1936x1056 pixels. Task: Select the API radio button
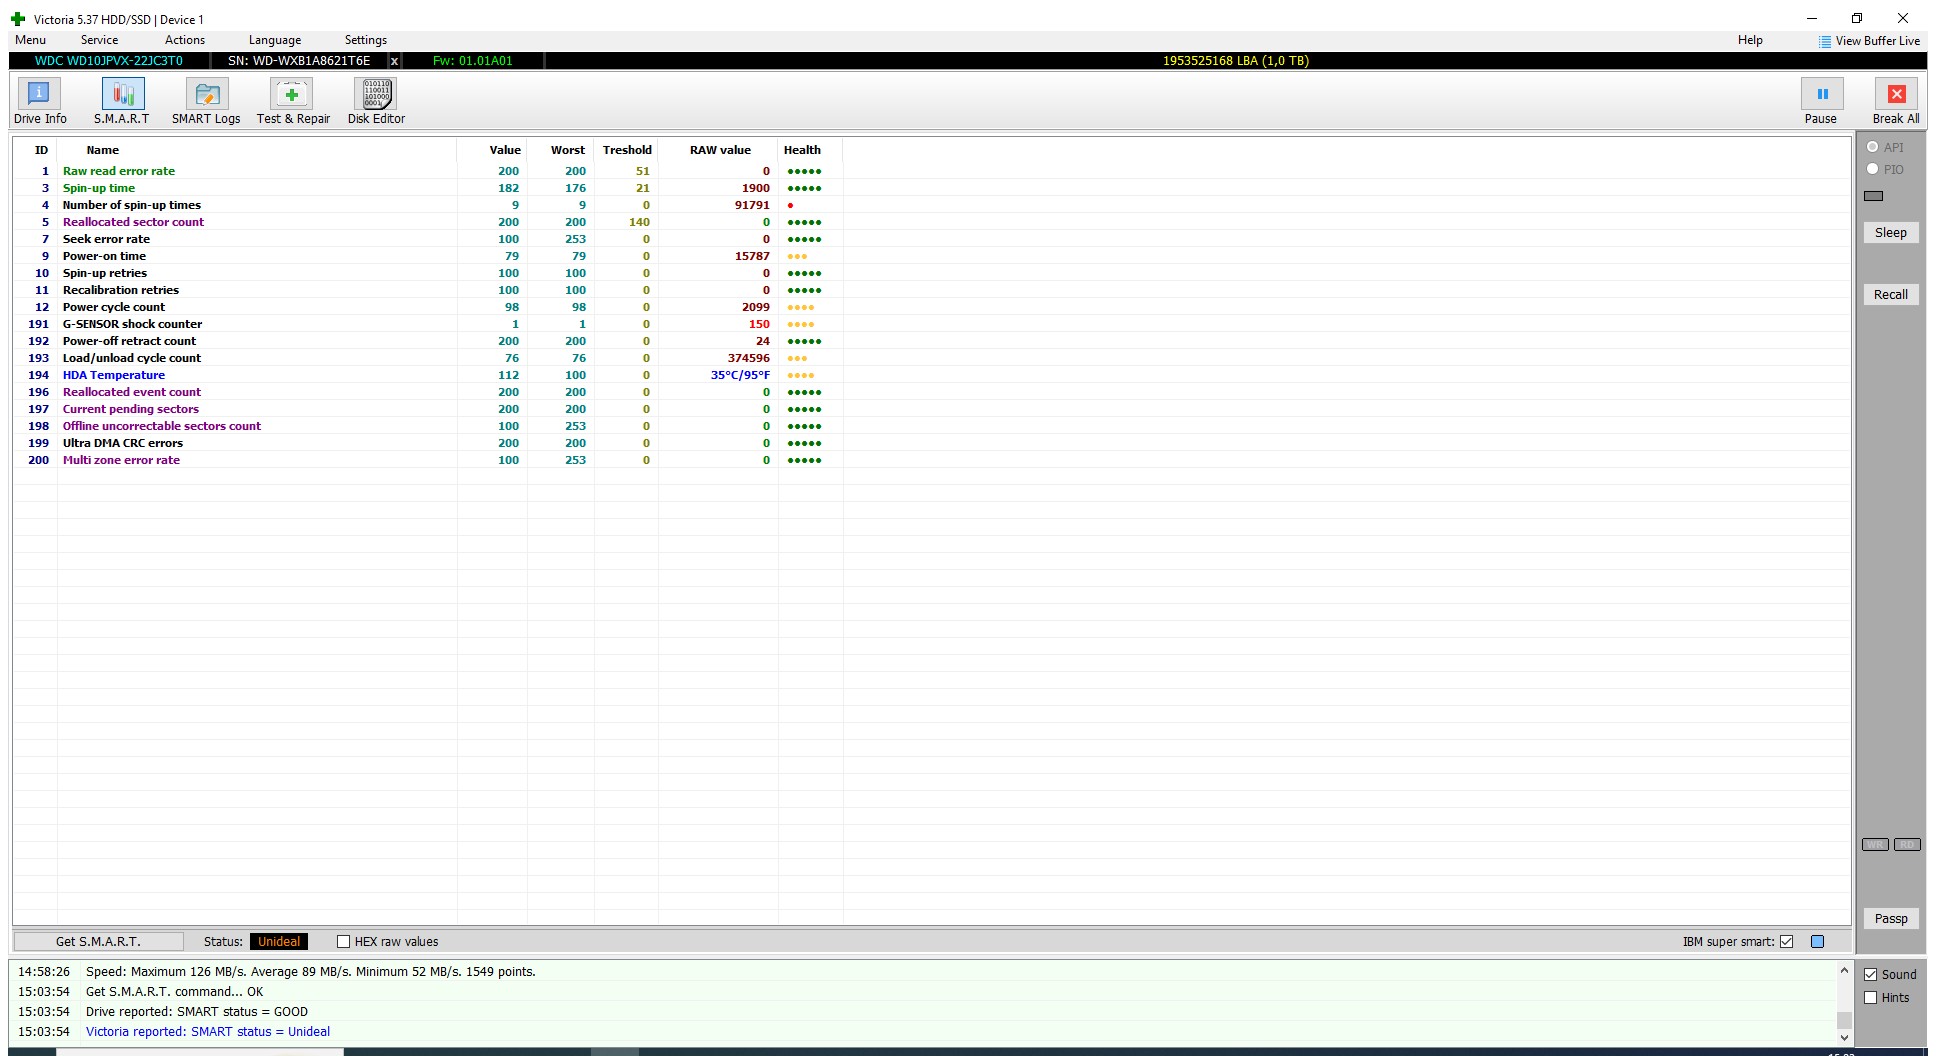(1872, 147)
